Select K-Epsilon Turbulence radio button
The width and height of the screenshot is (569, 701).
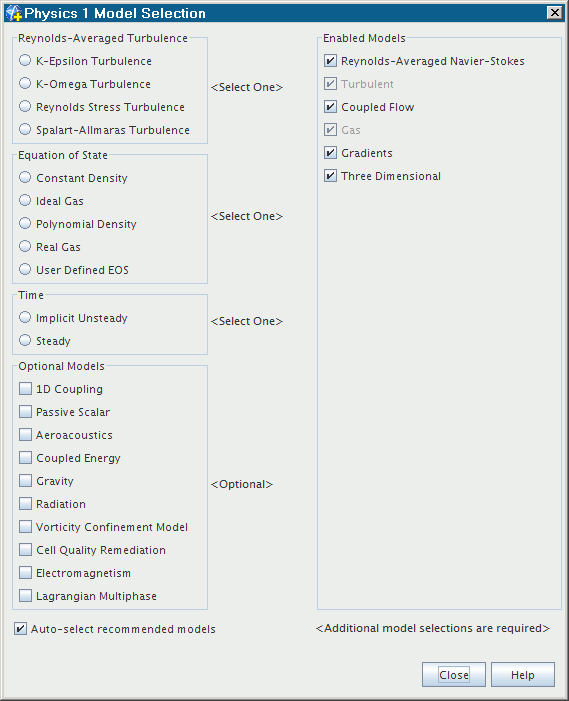[25, 60]
